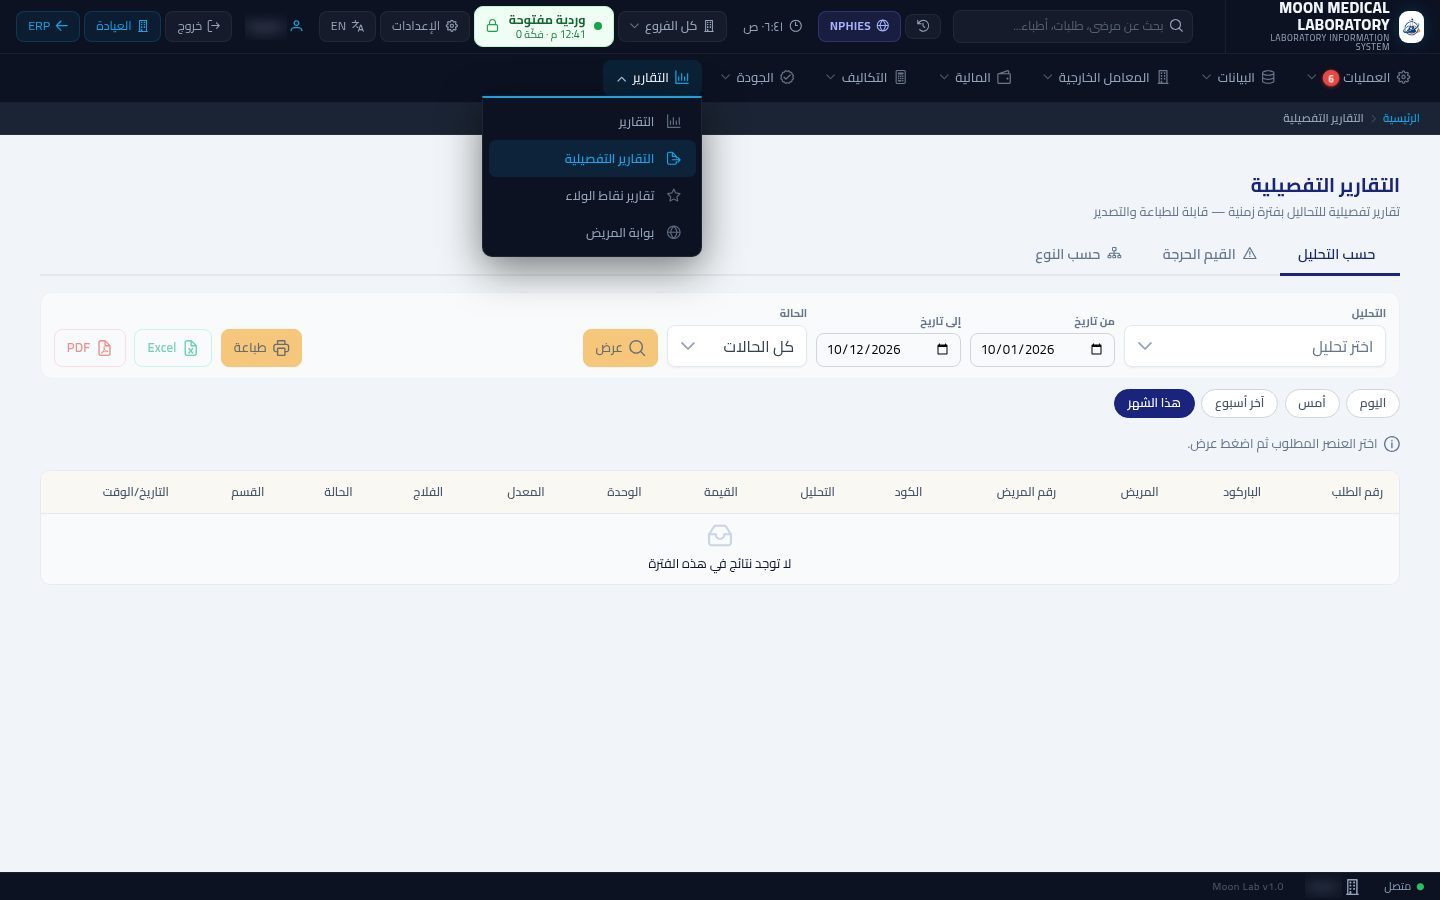Select التقارير التفصيلية in the dropdown menu
The width and height of the screenshot is (1440, 900).
pos(592,159)
